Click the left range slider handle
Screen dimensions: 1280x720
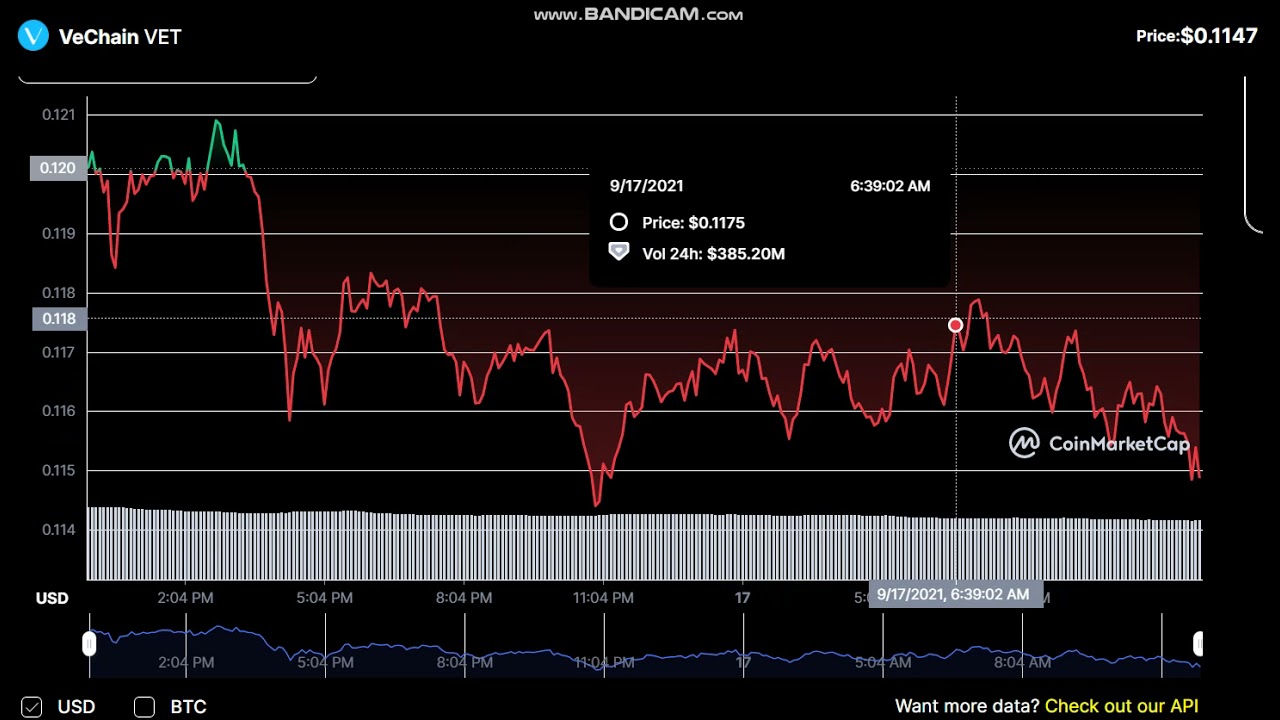[89, 643]
